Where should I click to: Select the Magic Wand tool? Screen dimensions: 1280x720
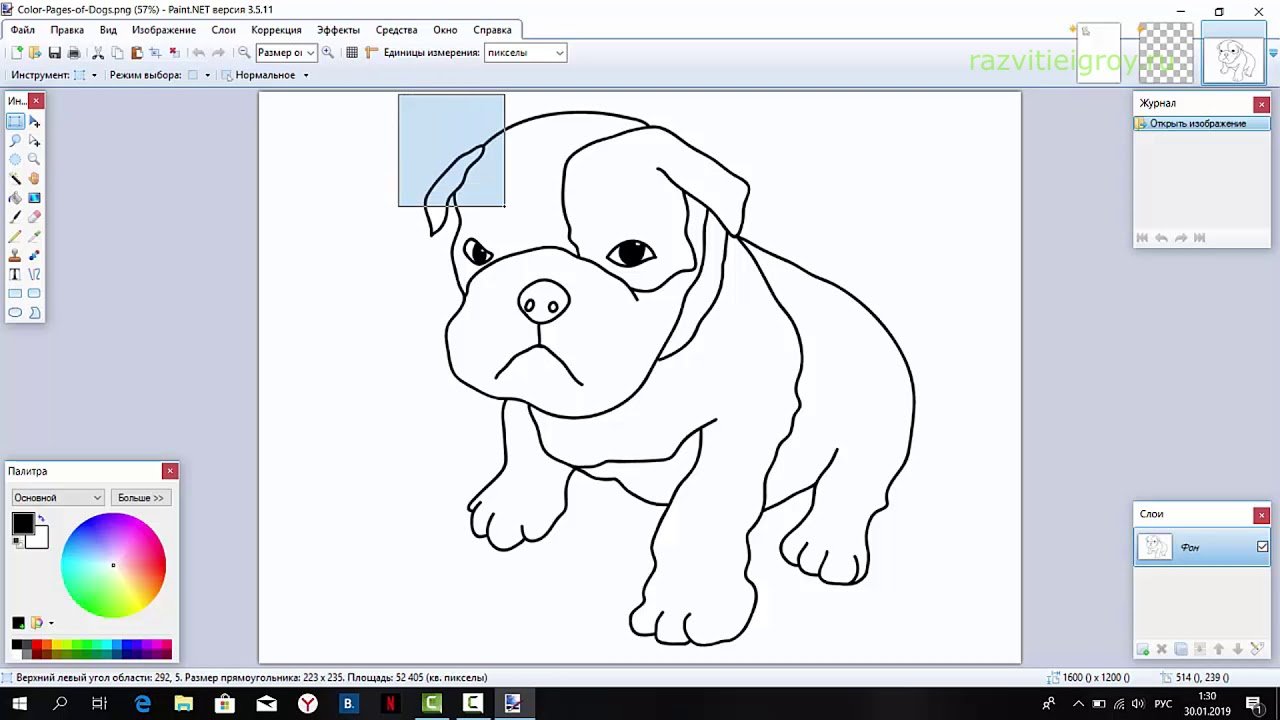pos(15,179)
